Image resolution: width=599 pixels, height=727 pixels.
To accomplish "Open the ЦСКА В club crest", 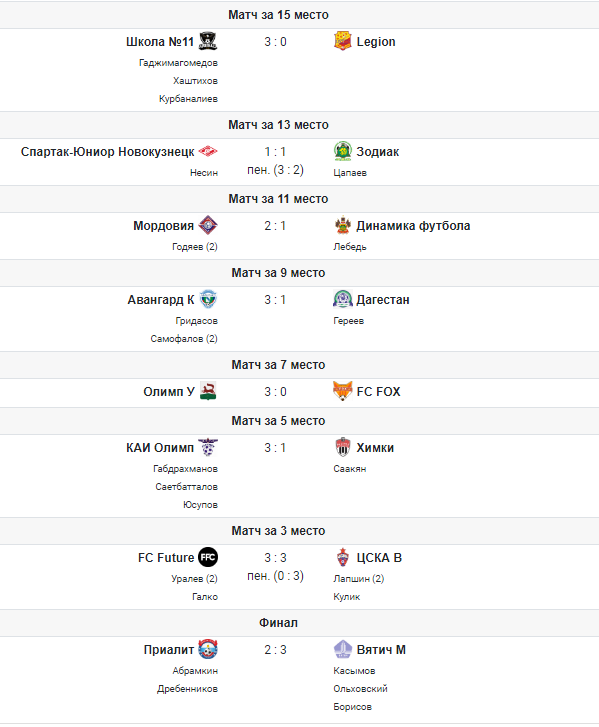I will (x=343, y=557).
